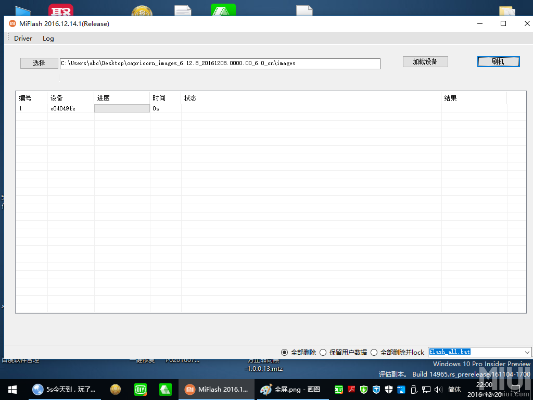The width and height of the screenshot is (533, 400).
Task: Click the USB device tray icon
Action: [413, 389]
